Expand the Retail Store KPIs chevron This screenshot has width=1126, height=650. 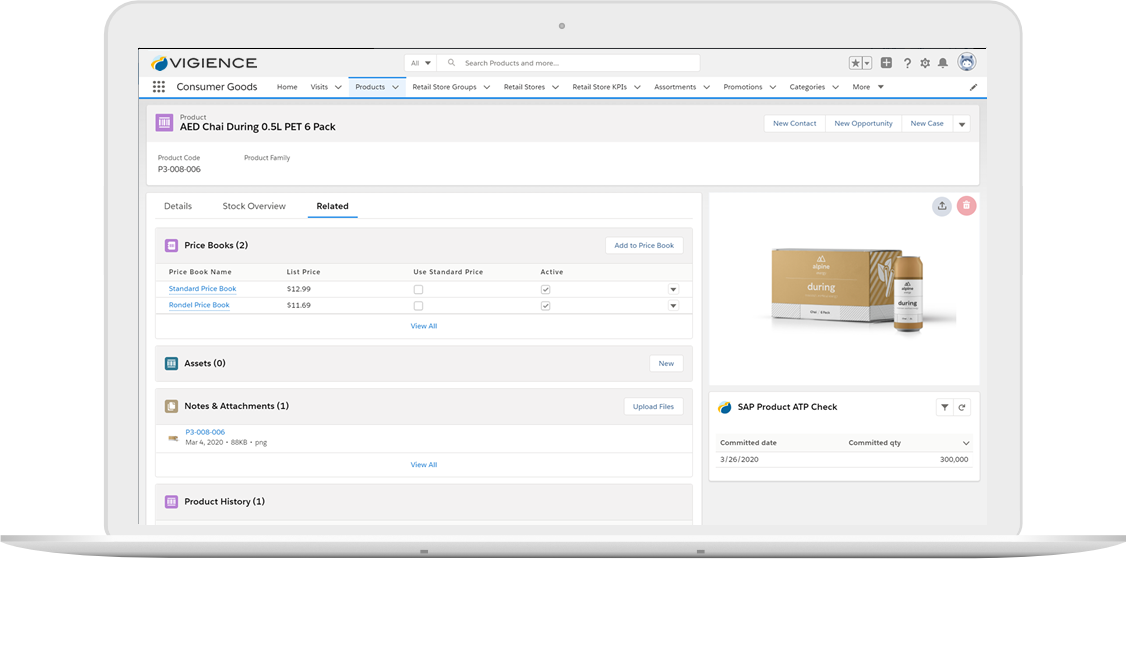point(637,88)
